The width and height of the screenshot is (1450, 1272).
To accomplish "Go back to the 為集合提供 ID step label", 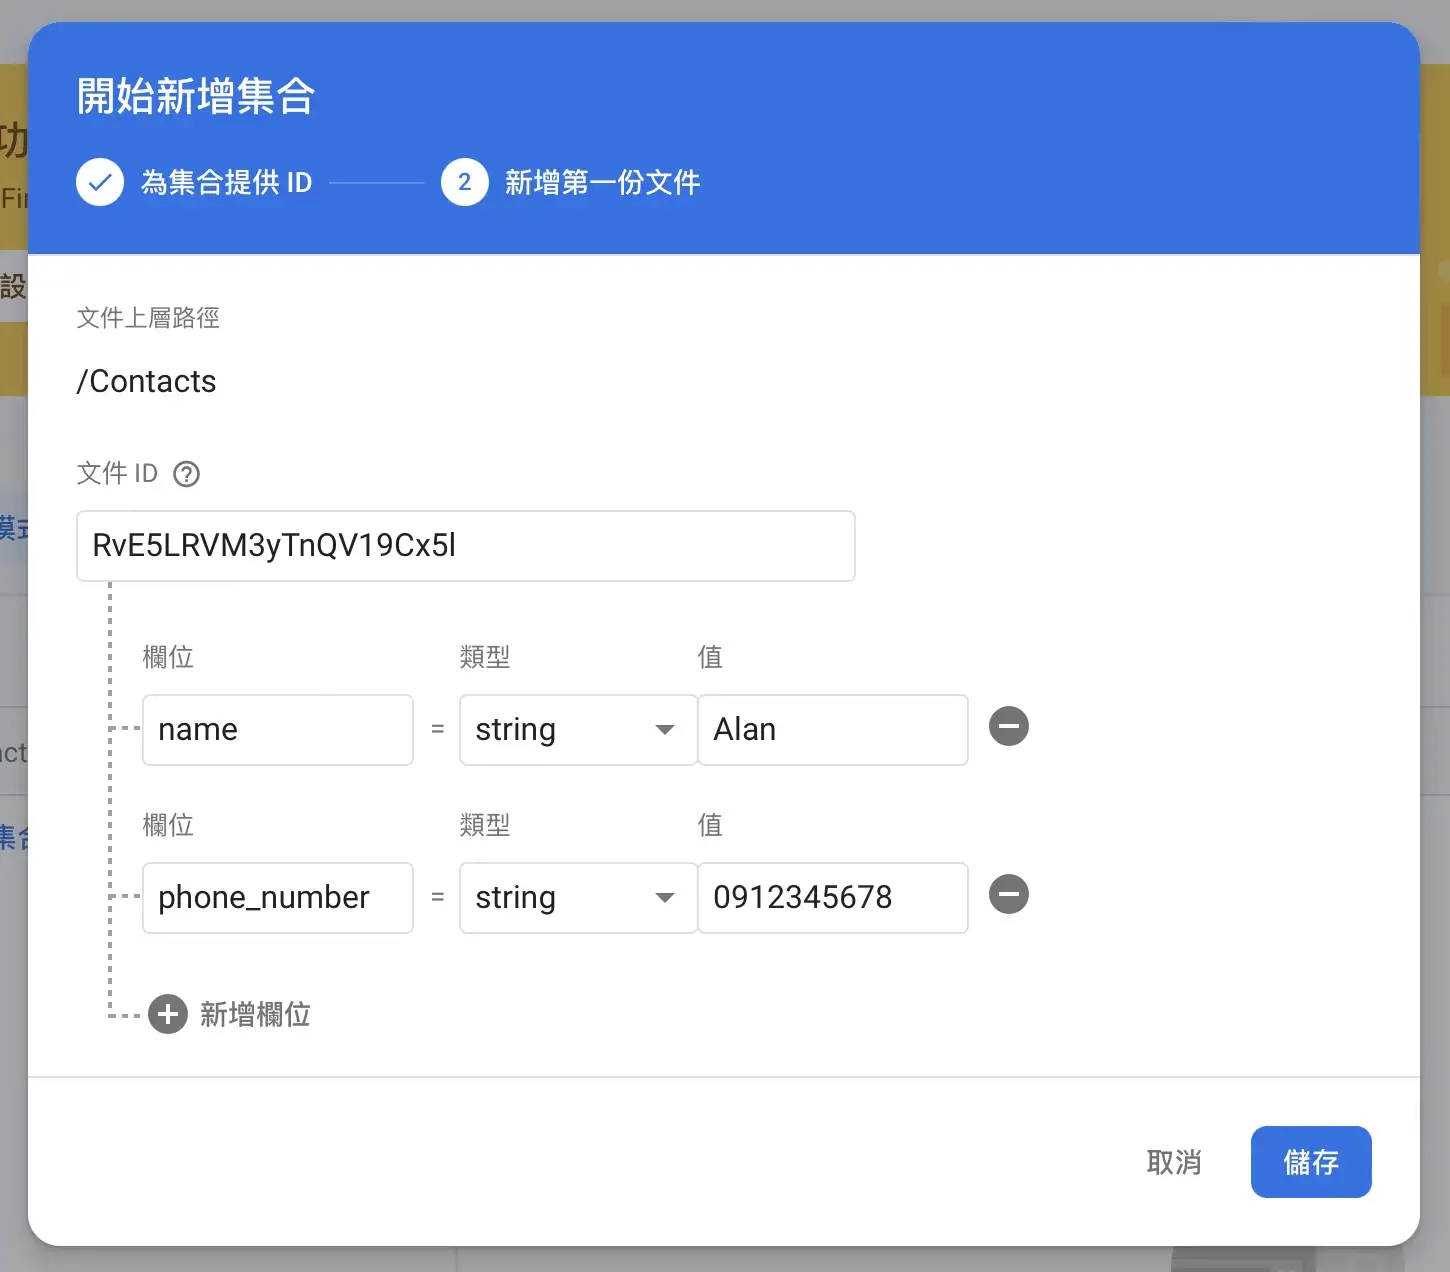I will [226, 182].
